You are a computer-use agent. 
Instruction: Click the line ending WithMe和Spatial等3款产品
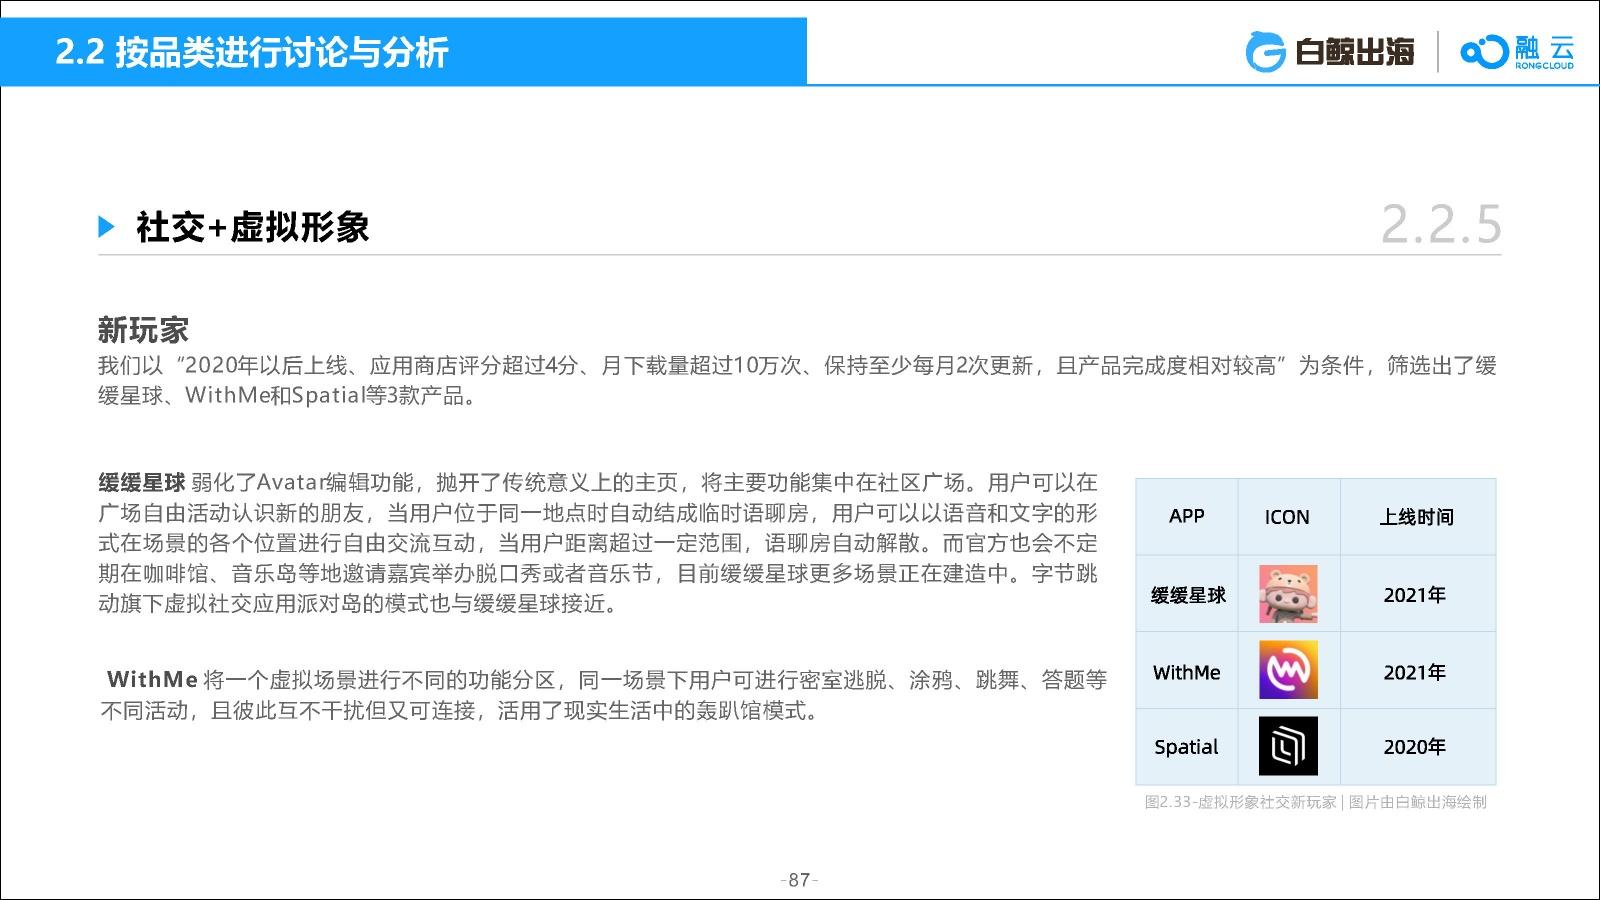tap(291, 396)
